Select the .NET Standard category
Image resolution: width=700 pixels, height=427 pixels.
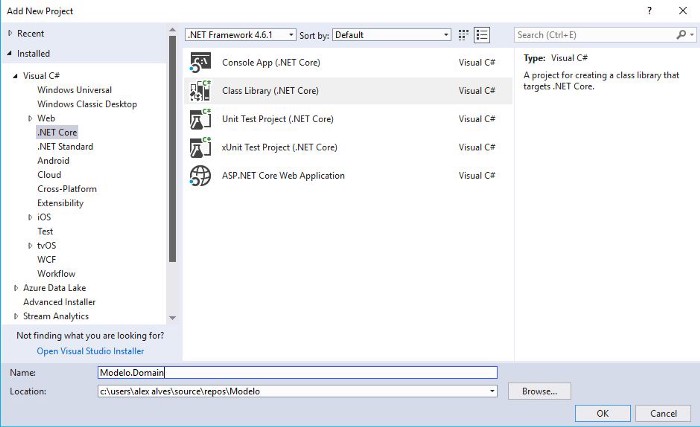pos(65,147)
